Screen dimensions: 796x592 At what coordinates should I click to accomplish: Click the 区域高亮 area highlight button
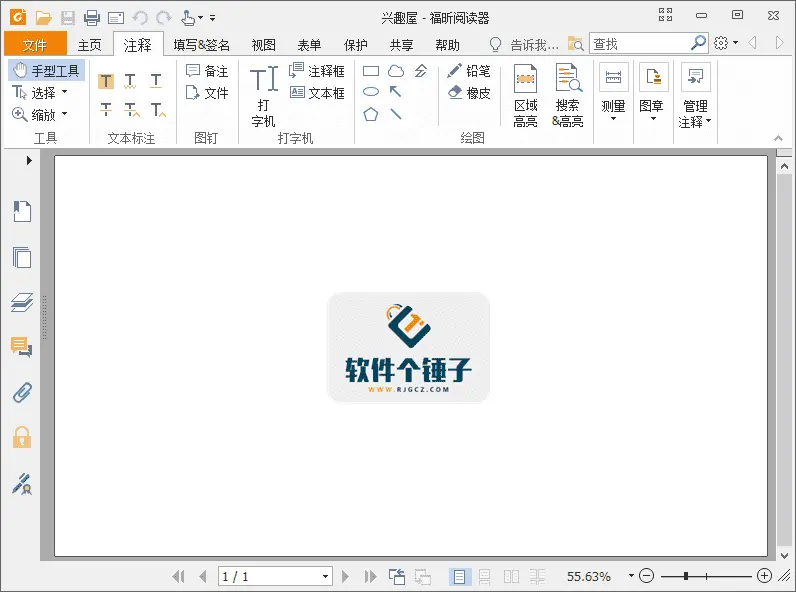click(x=525, y=95)
